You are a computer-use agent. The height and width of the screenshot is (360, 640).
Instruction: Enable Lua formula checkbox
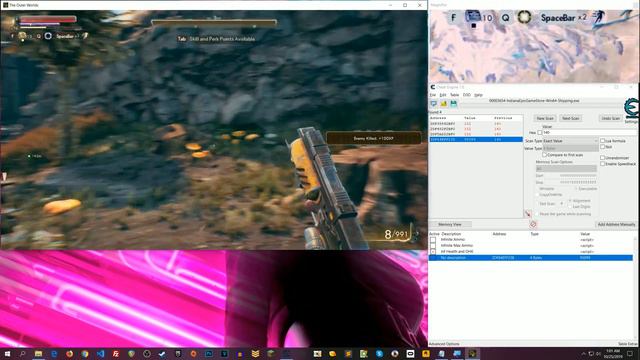tap(602, 141)
